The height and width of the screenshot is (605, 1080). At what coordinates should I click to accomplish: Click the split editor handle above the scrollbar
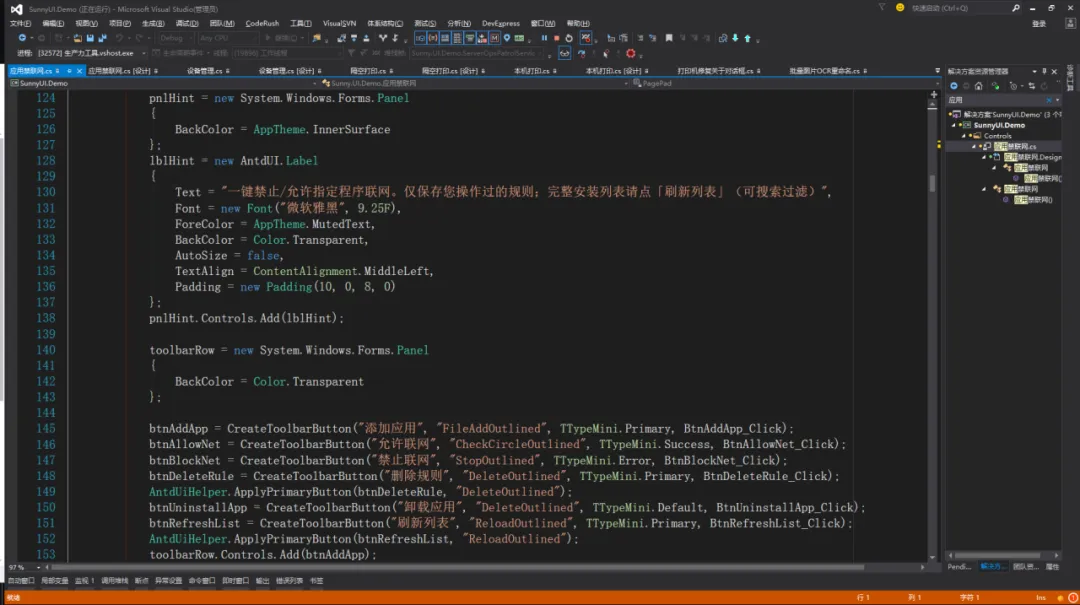[x=933, y=94]
